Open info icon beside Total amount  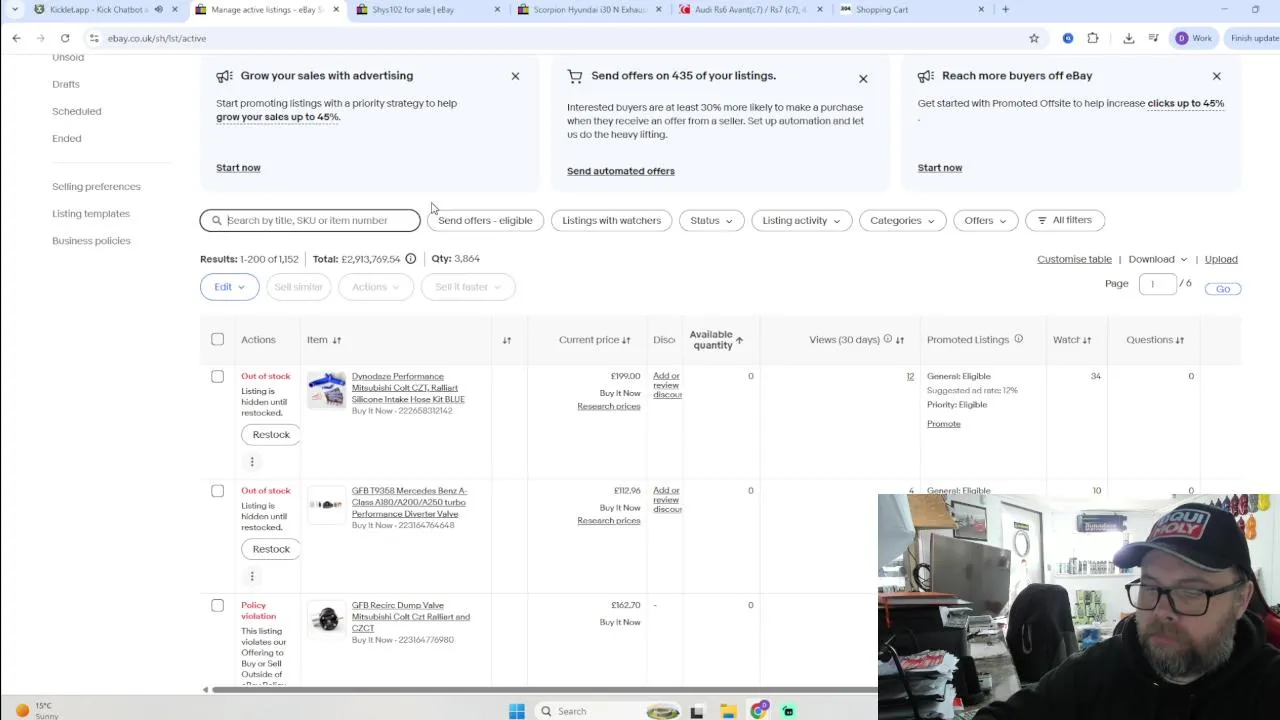coord(410,259)
